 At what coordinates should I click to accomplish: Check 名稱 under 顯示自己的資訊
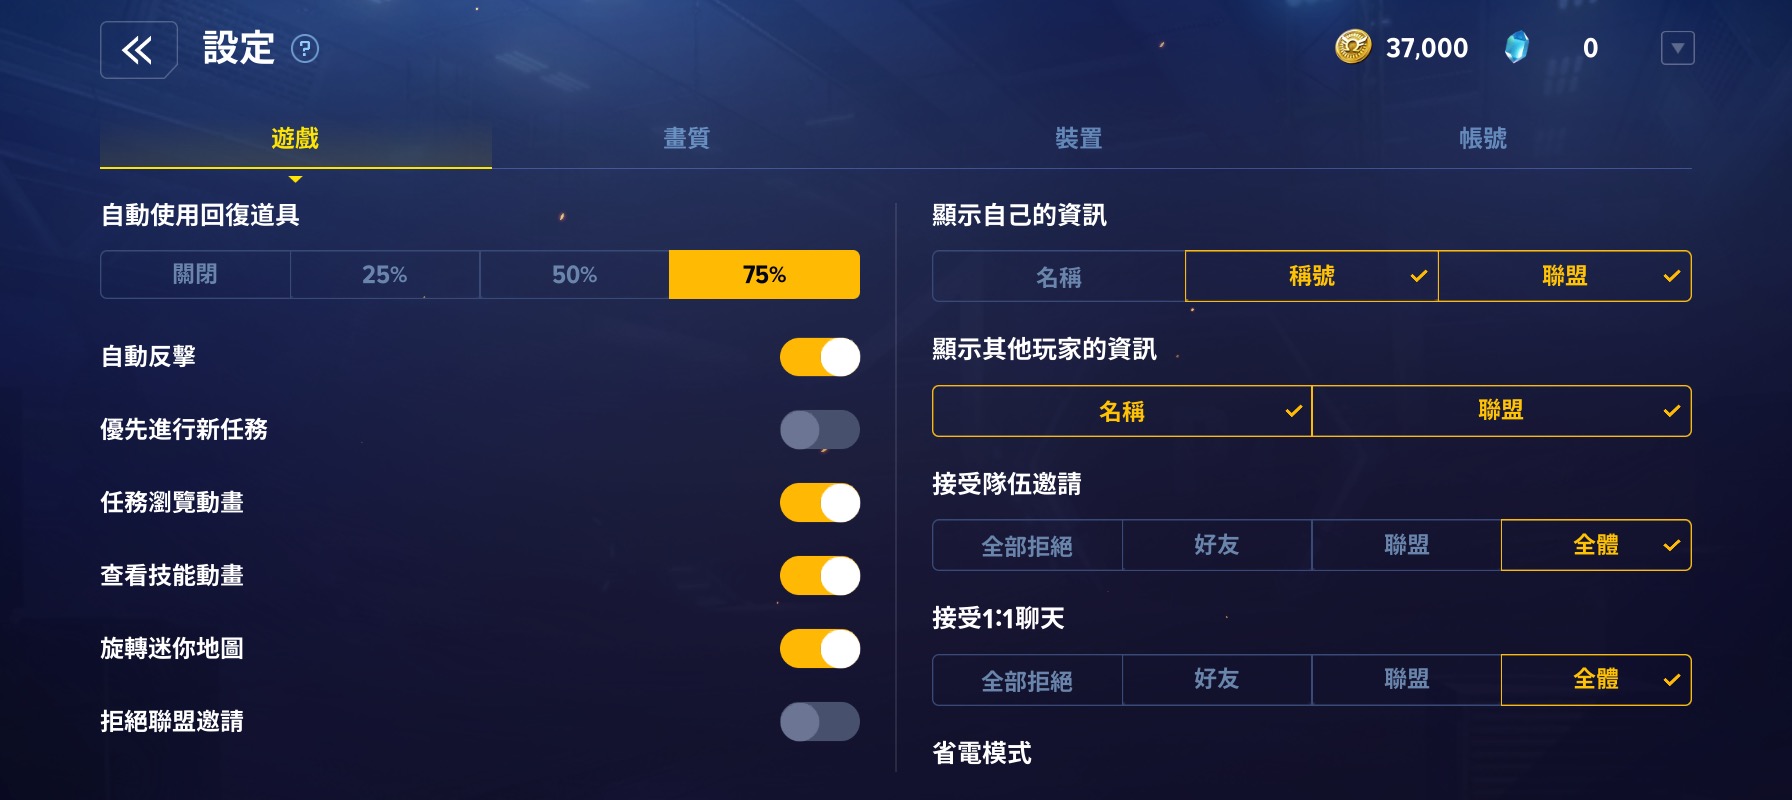coord(1058,276)
